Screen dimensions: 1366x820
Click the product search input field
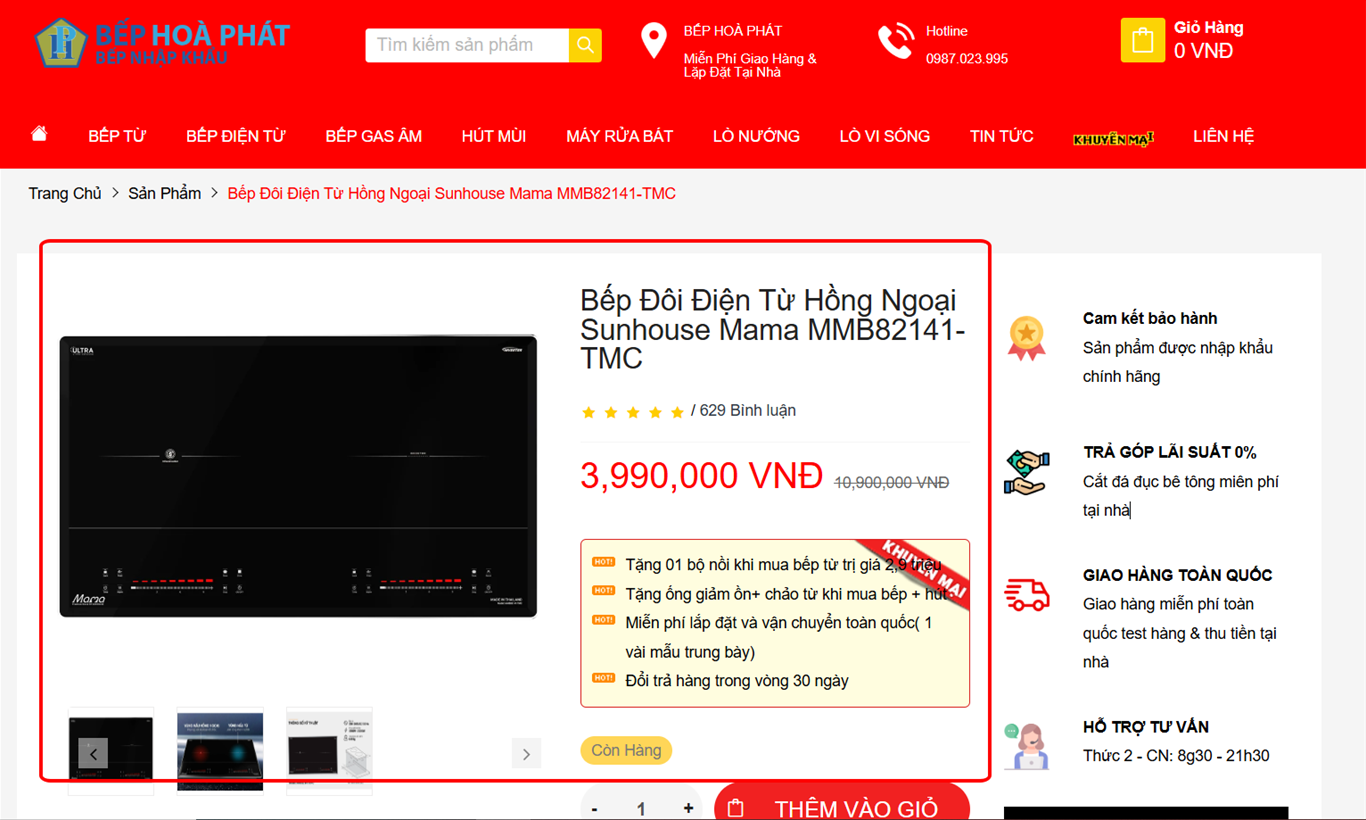pyautogui.click(x=467, y=45)
